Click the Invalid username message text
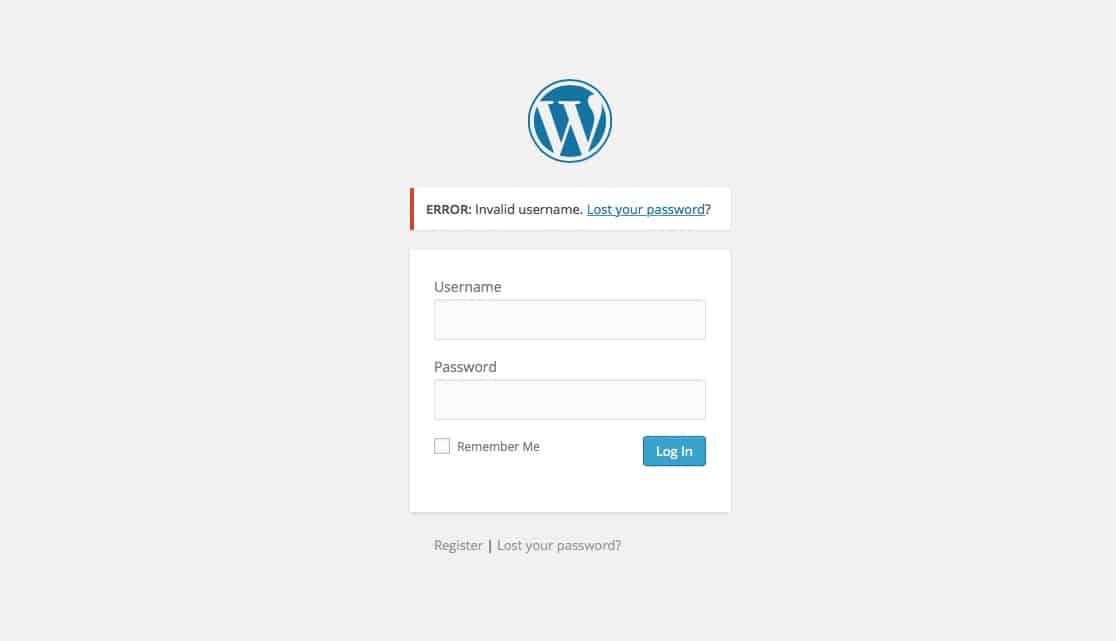The height and width of the screenshot is (641, 1116). click(529, 209)
